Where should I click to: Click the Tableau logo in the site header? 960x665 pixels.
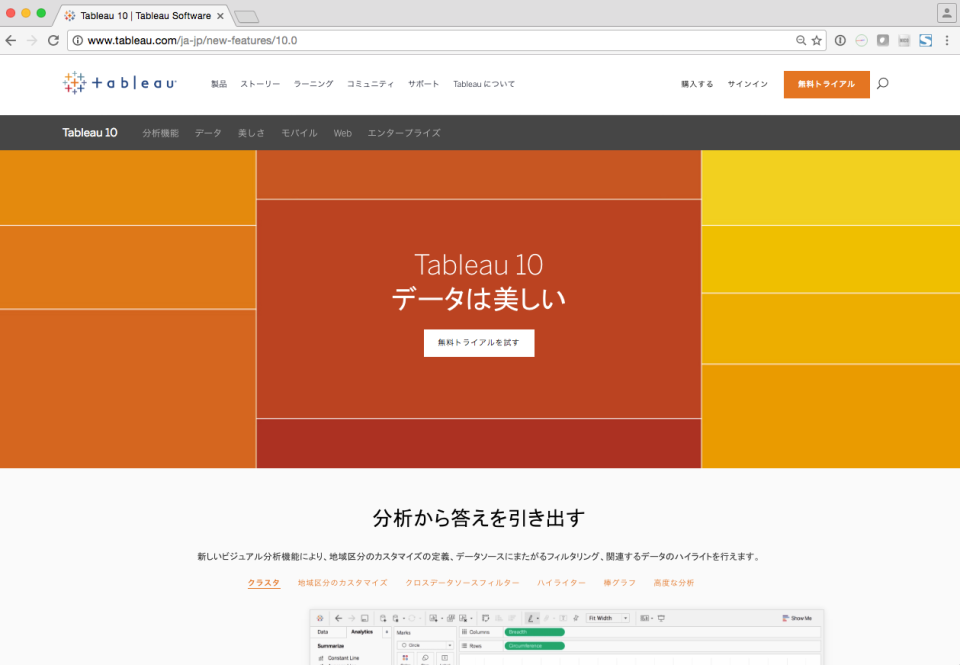pos(118,83)
